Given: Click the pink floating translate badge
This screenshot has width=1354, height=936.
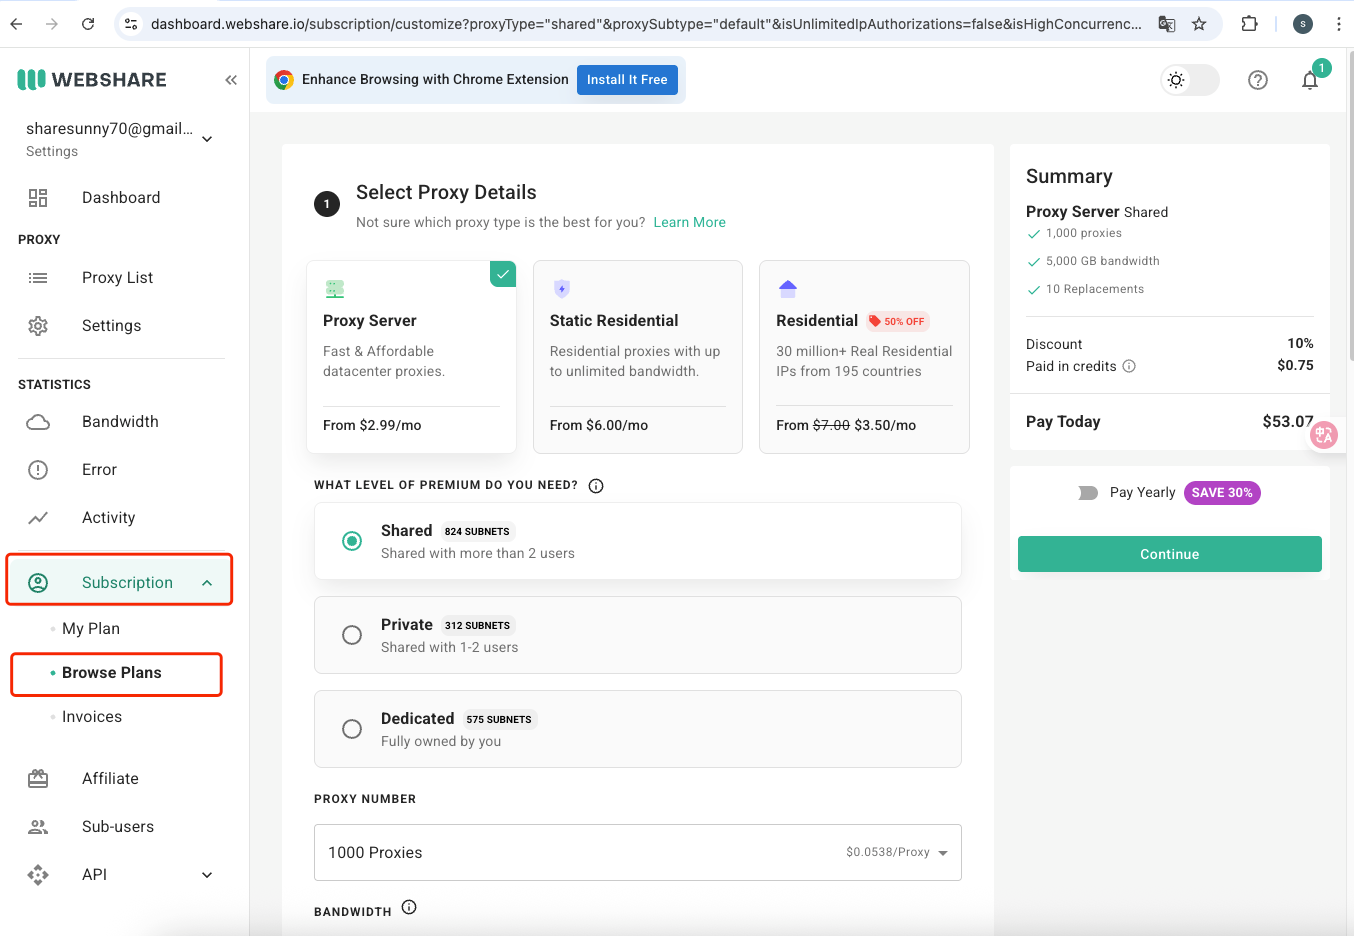Looking at the screenshot, I should coord(1324,434).
